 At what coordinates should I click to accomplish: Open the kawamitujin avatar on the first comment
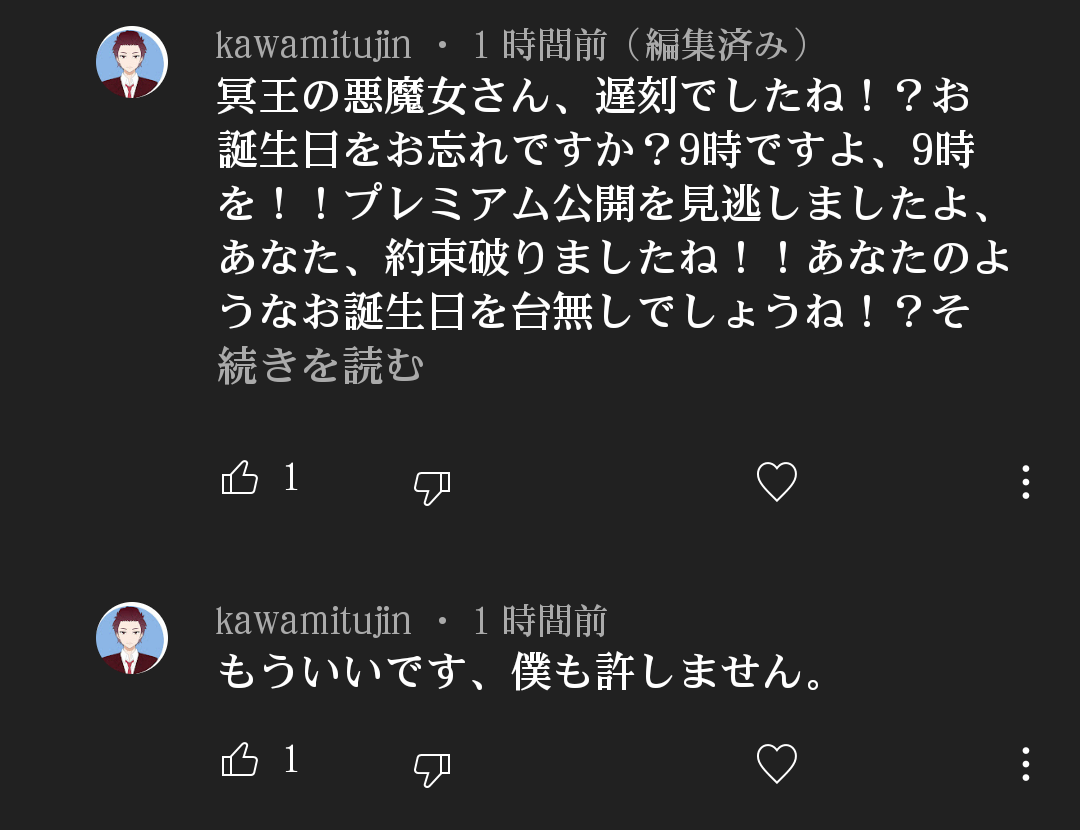(131, 62)
